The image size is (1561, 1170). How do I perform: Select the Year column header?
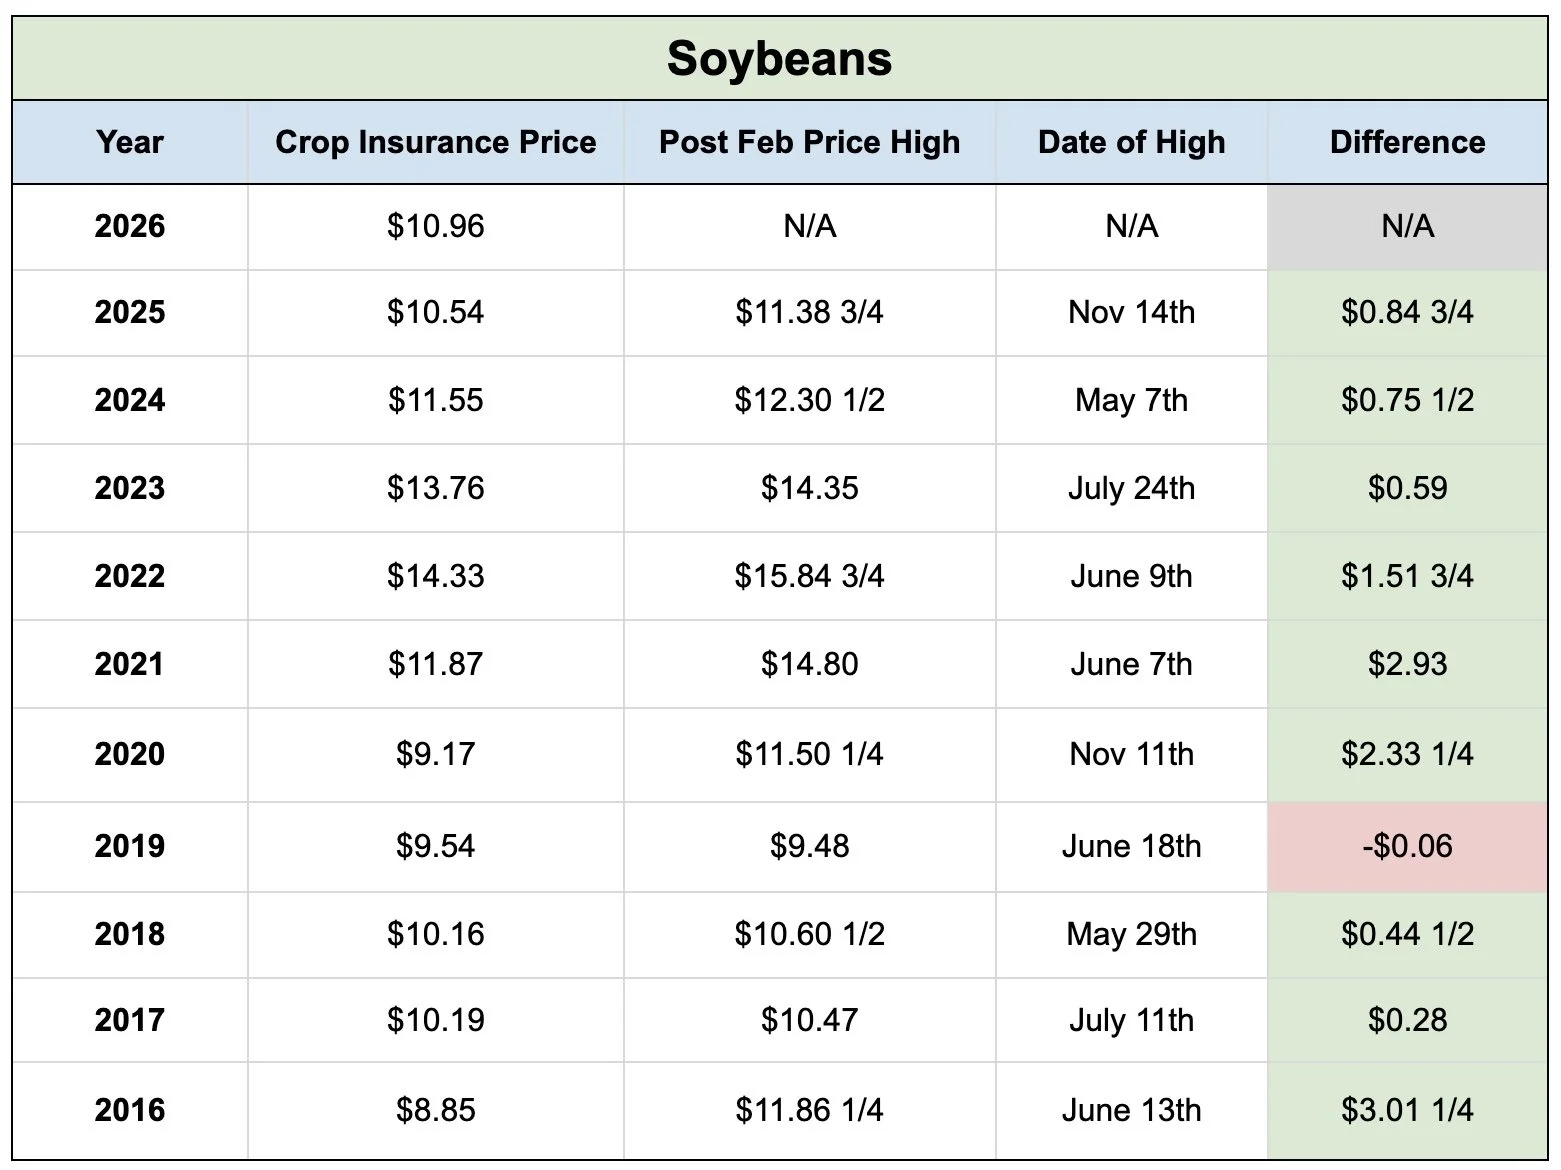point(130,142)
